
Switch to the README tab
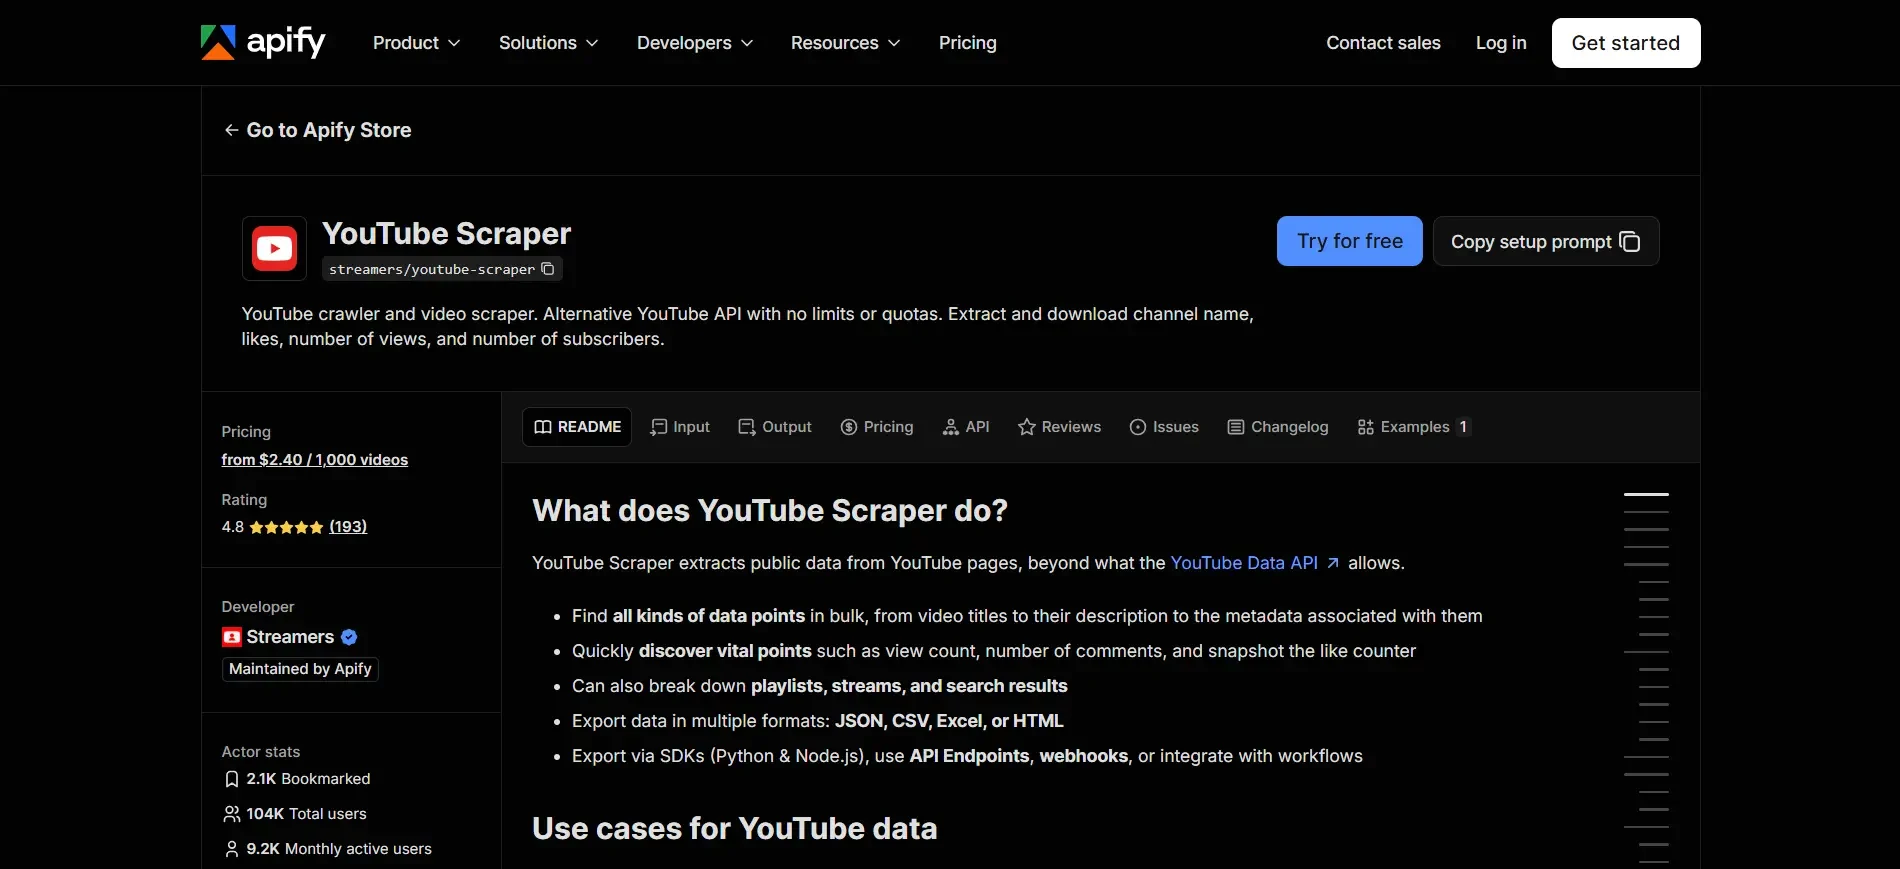(577, 427)
